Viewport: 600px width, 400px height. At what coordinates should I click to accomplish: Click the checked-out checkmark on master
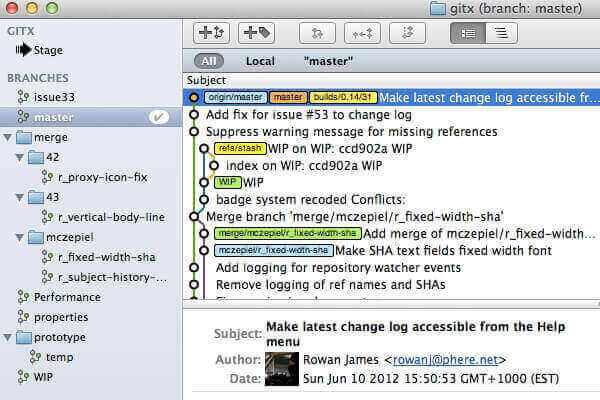pyautogui.click(x=158, y=117)
